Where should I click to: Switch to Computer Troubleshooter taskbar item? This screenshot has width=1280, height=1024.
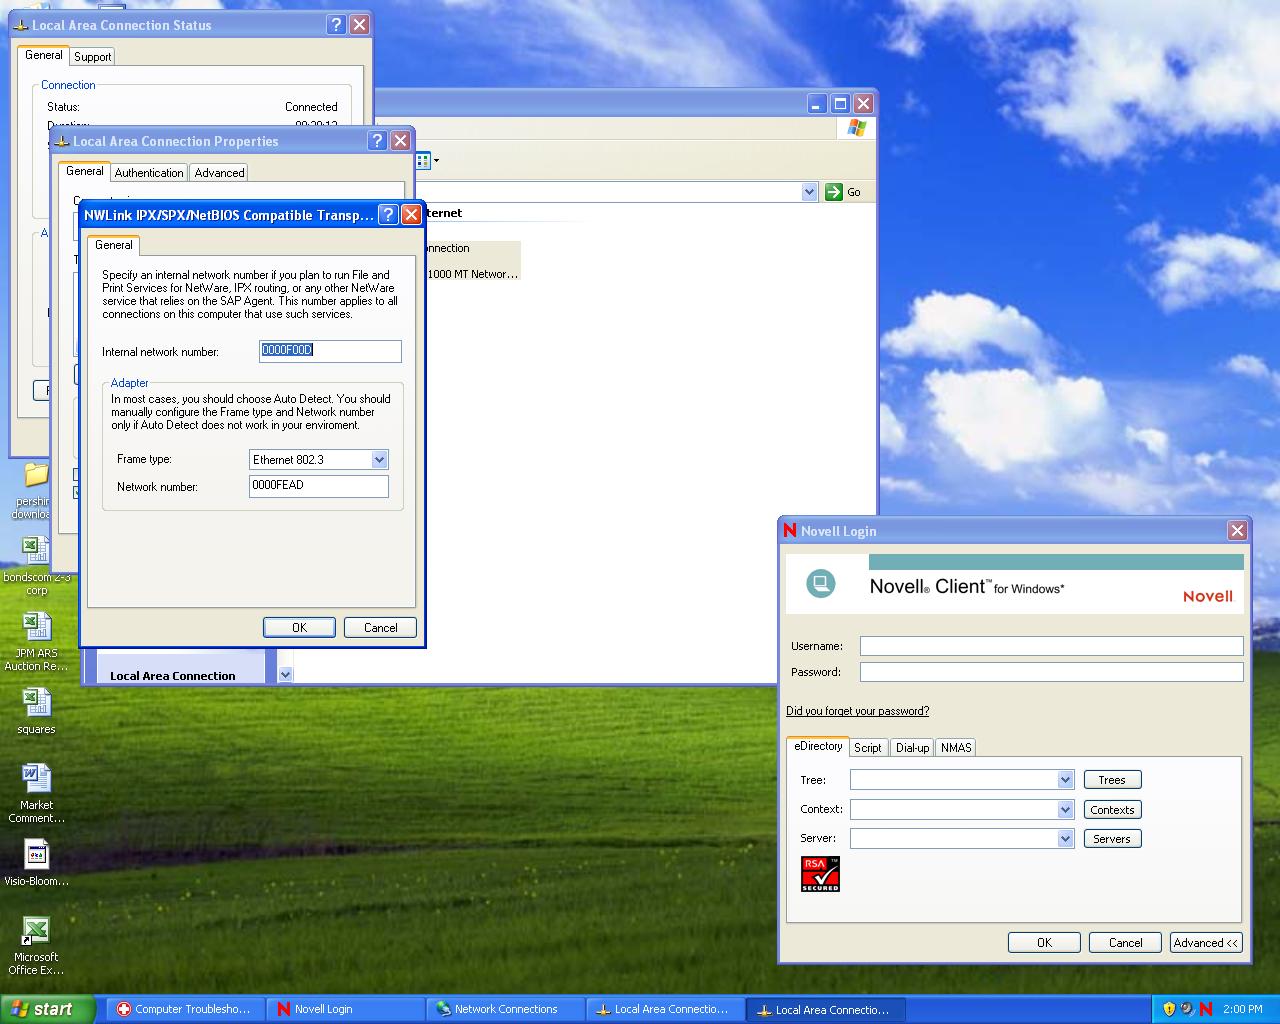184,1009
